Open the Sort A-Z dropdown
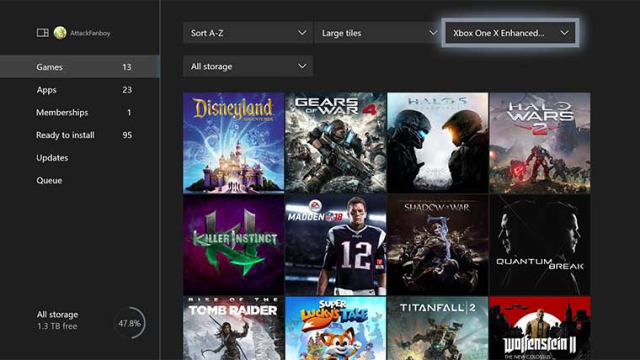640x360 pixels. [248, 33]
